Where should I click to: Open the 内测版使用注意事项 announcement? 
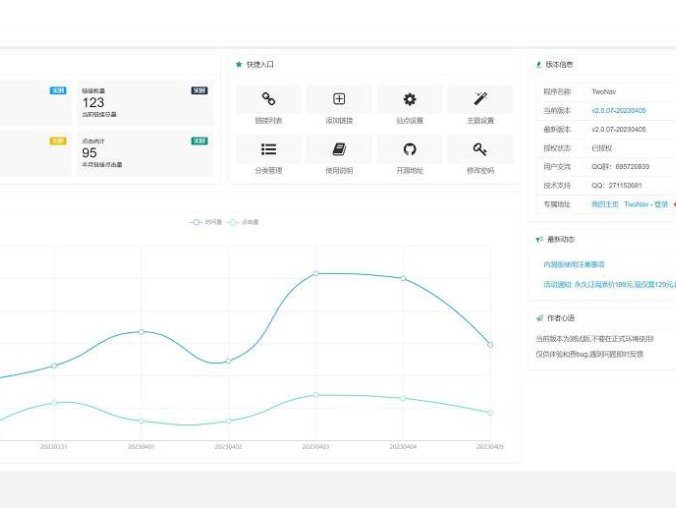point(574,264)
